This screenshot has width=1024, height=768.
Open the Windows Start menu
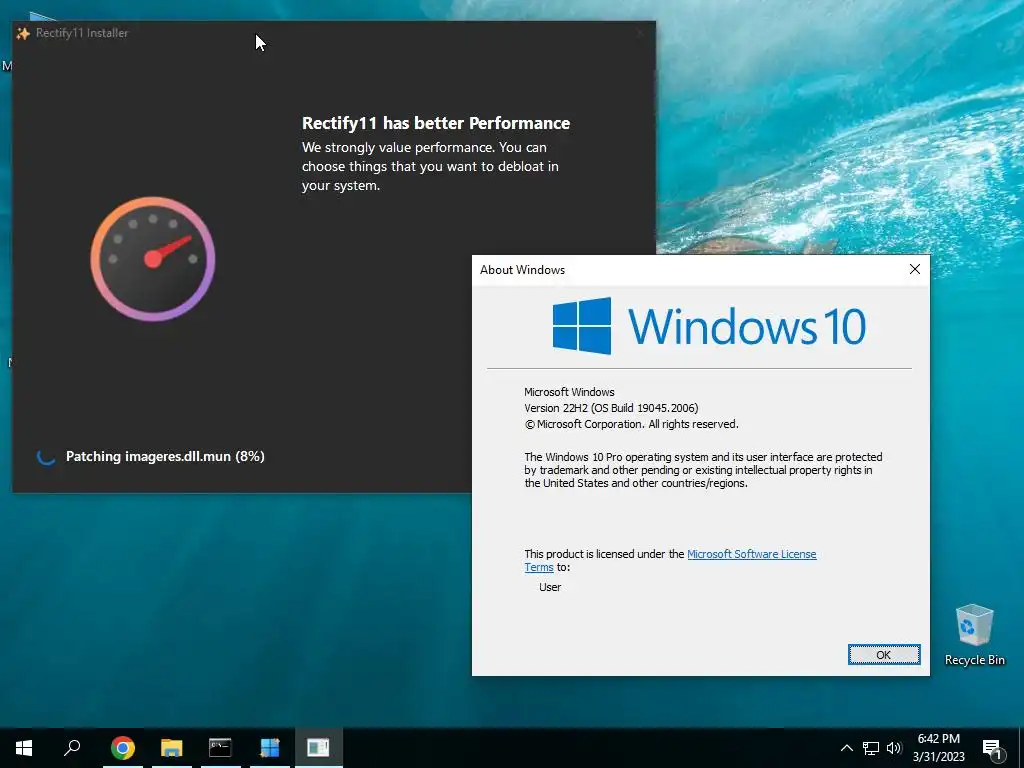pyautogui.click(x=24, y=748)
